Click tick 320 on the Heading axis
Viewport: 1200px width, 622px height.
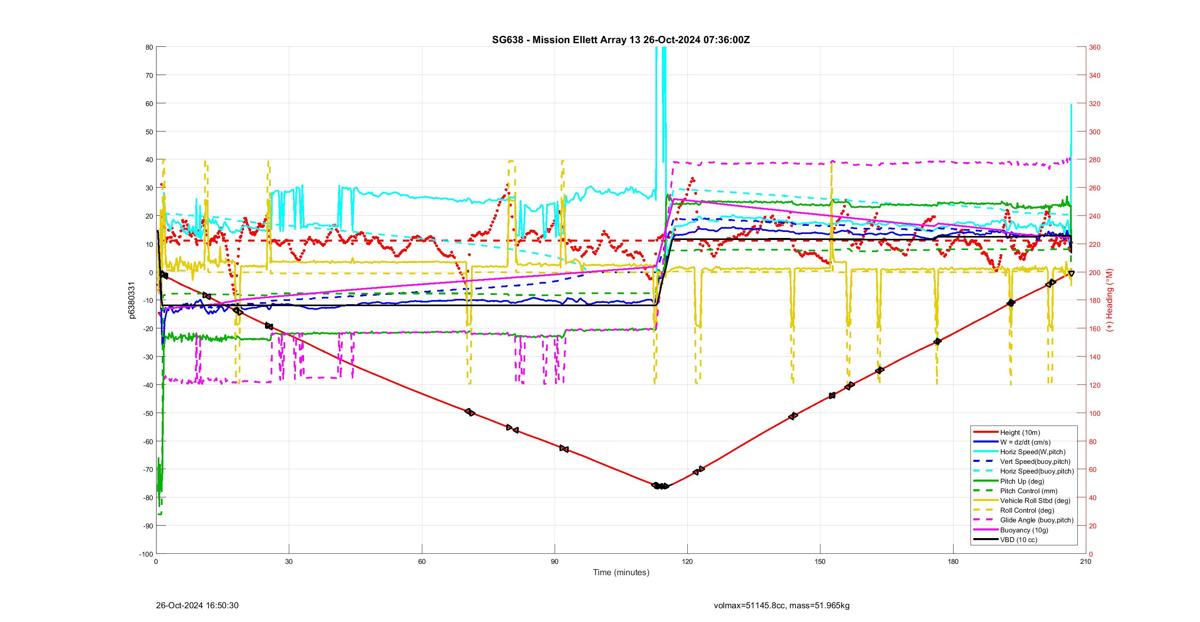(1094, 104)
